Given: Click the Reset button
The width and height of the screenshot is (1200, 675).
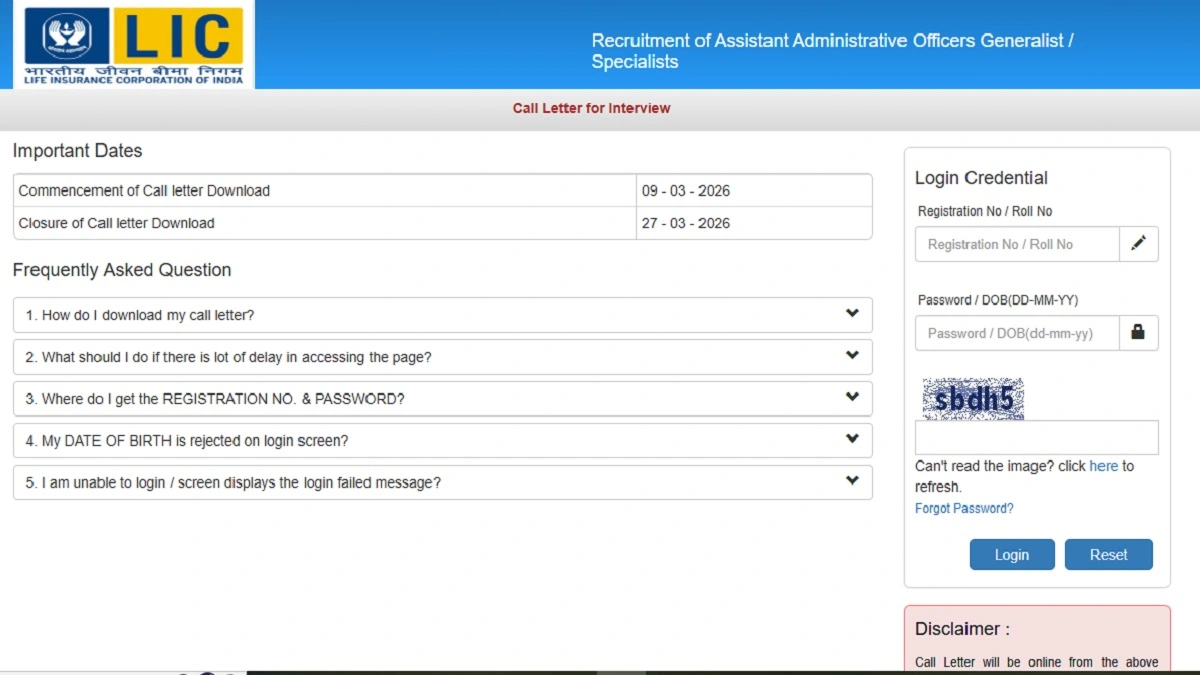Looking at the screenshot, I should (x=1108, y=554).
